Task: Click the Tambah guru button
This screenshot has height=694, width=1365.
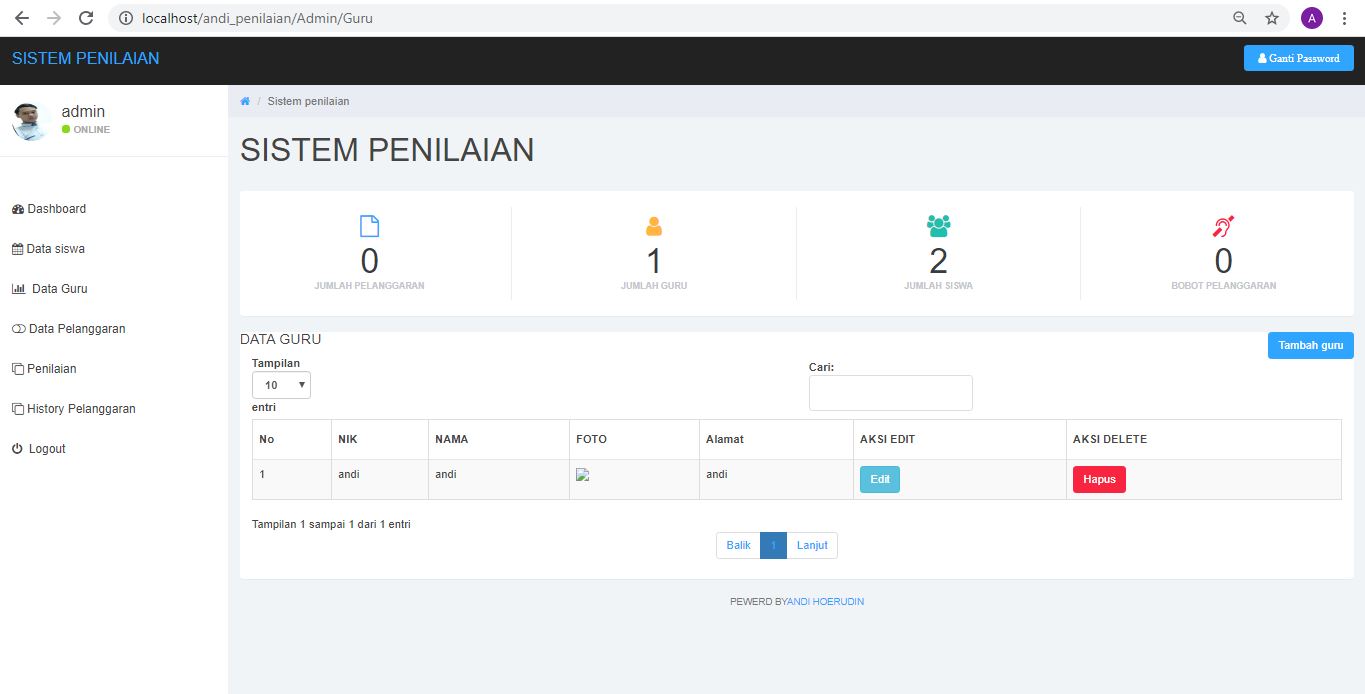Action: [1310, 345]
